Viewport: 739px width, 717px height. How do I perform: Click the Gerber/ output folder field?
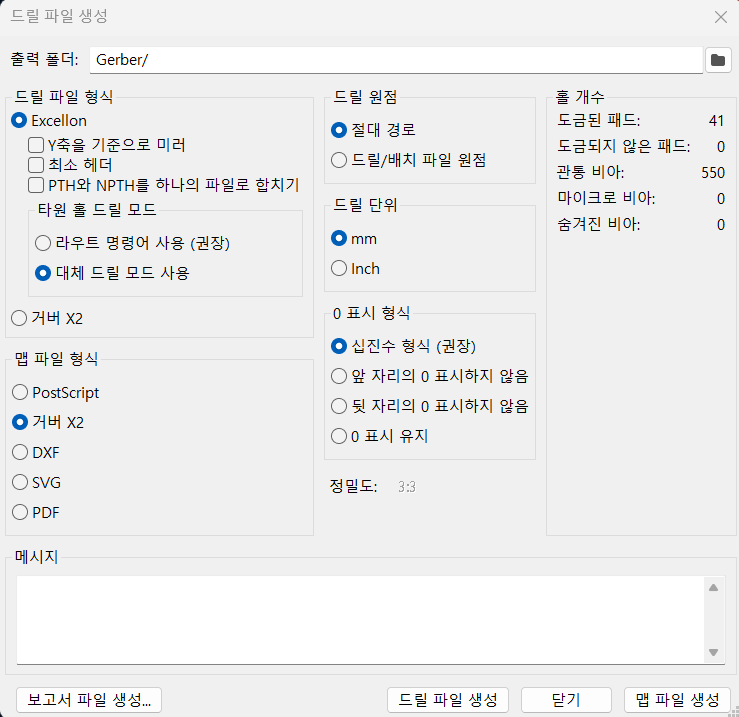tap(396, 60)
